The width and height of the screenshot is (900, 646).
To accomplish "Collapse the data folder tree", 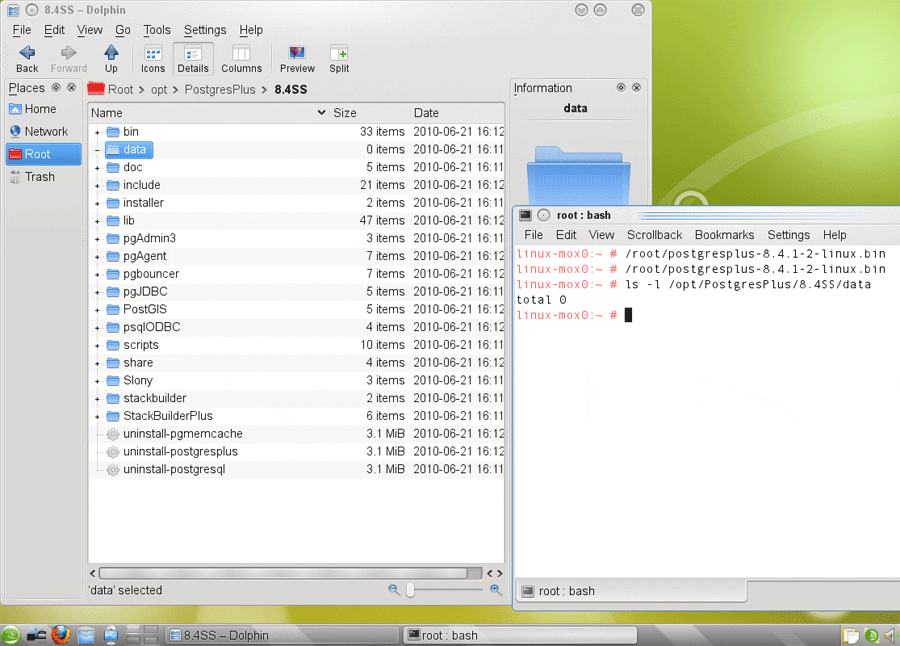I will coord(97,150).
